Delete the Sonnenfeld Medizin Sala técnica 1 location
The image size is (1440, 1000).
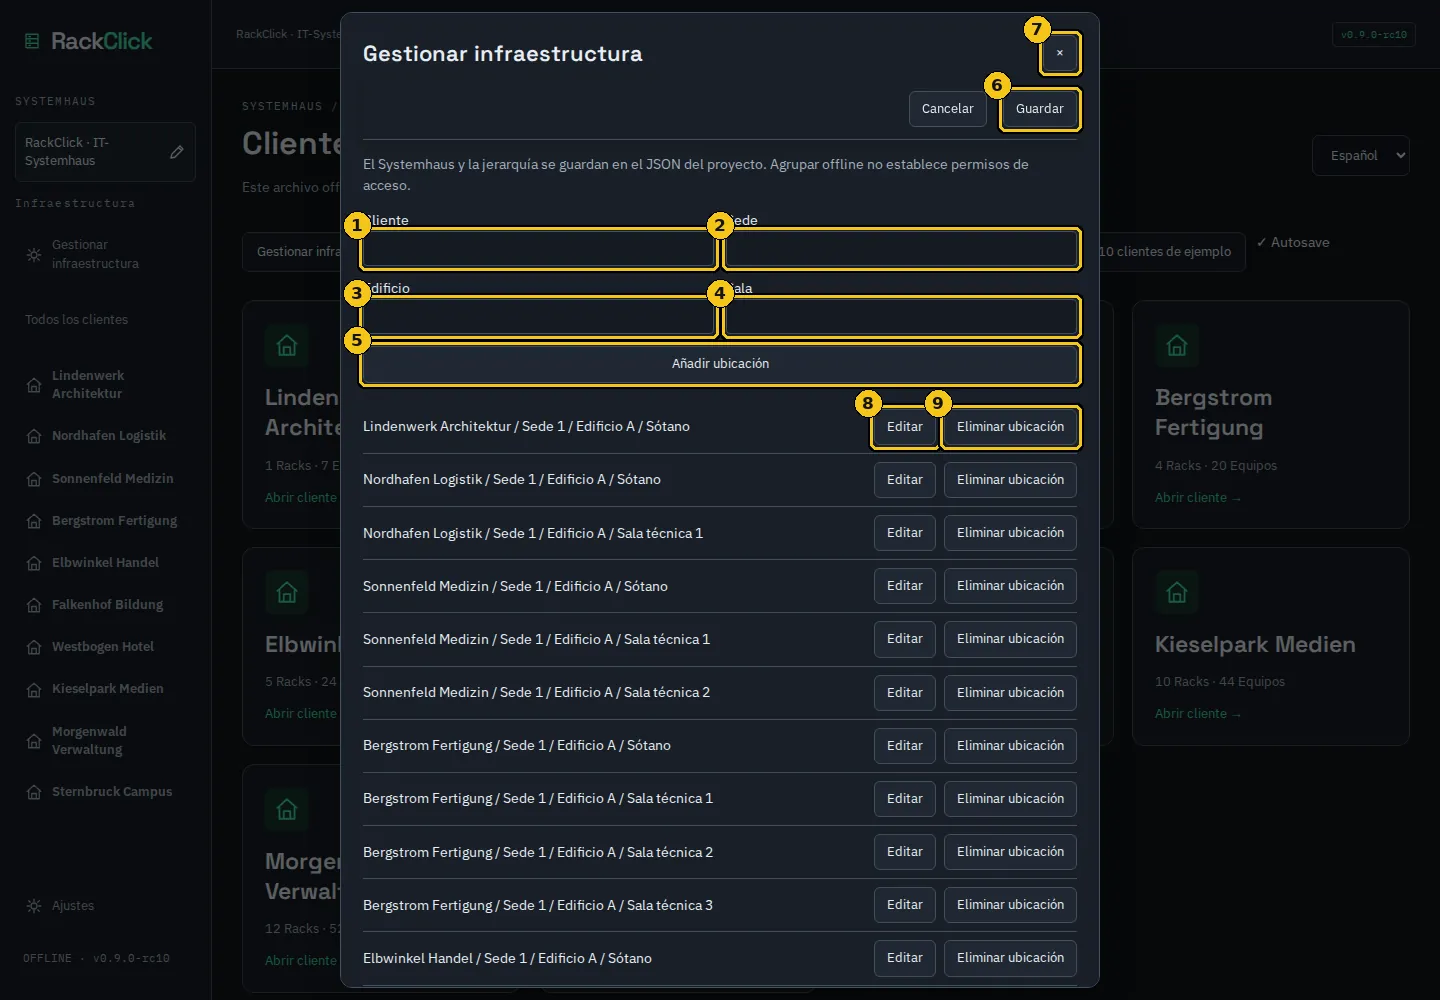point(1010,639)
